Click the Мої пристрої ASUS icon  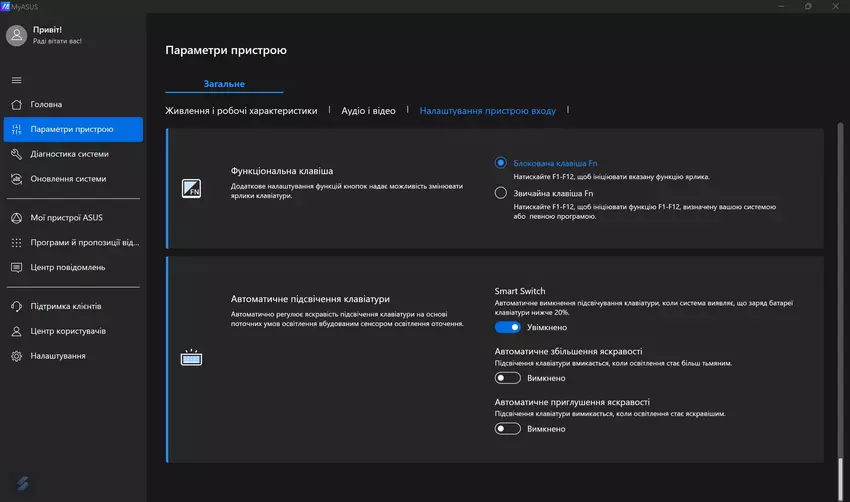(16, 218)
